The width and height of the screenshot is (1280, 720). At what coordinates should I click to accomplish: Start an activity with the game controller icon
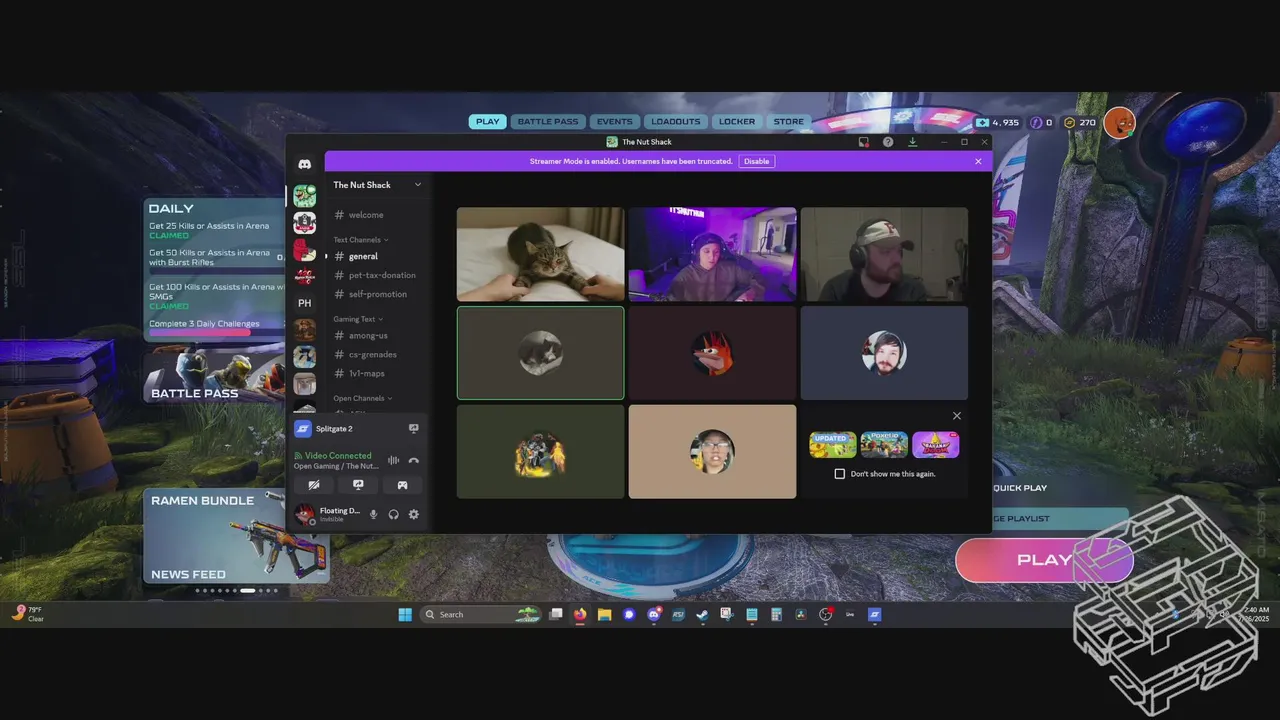pyautogui.click(x=402, y=485)
